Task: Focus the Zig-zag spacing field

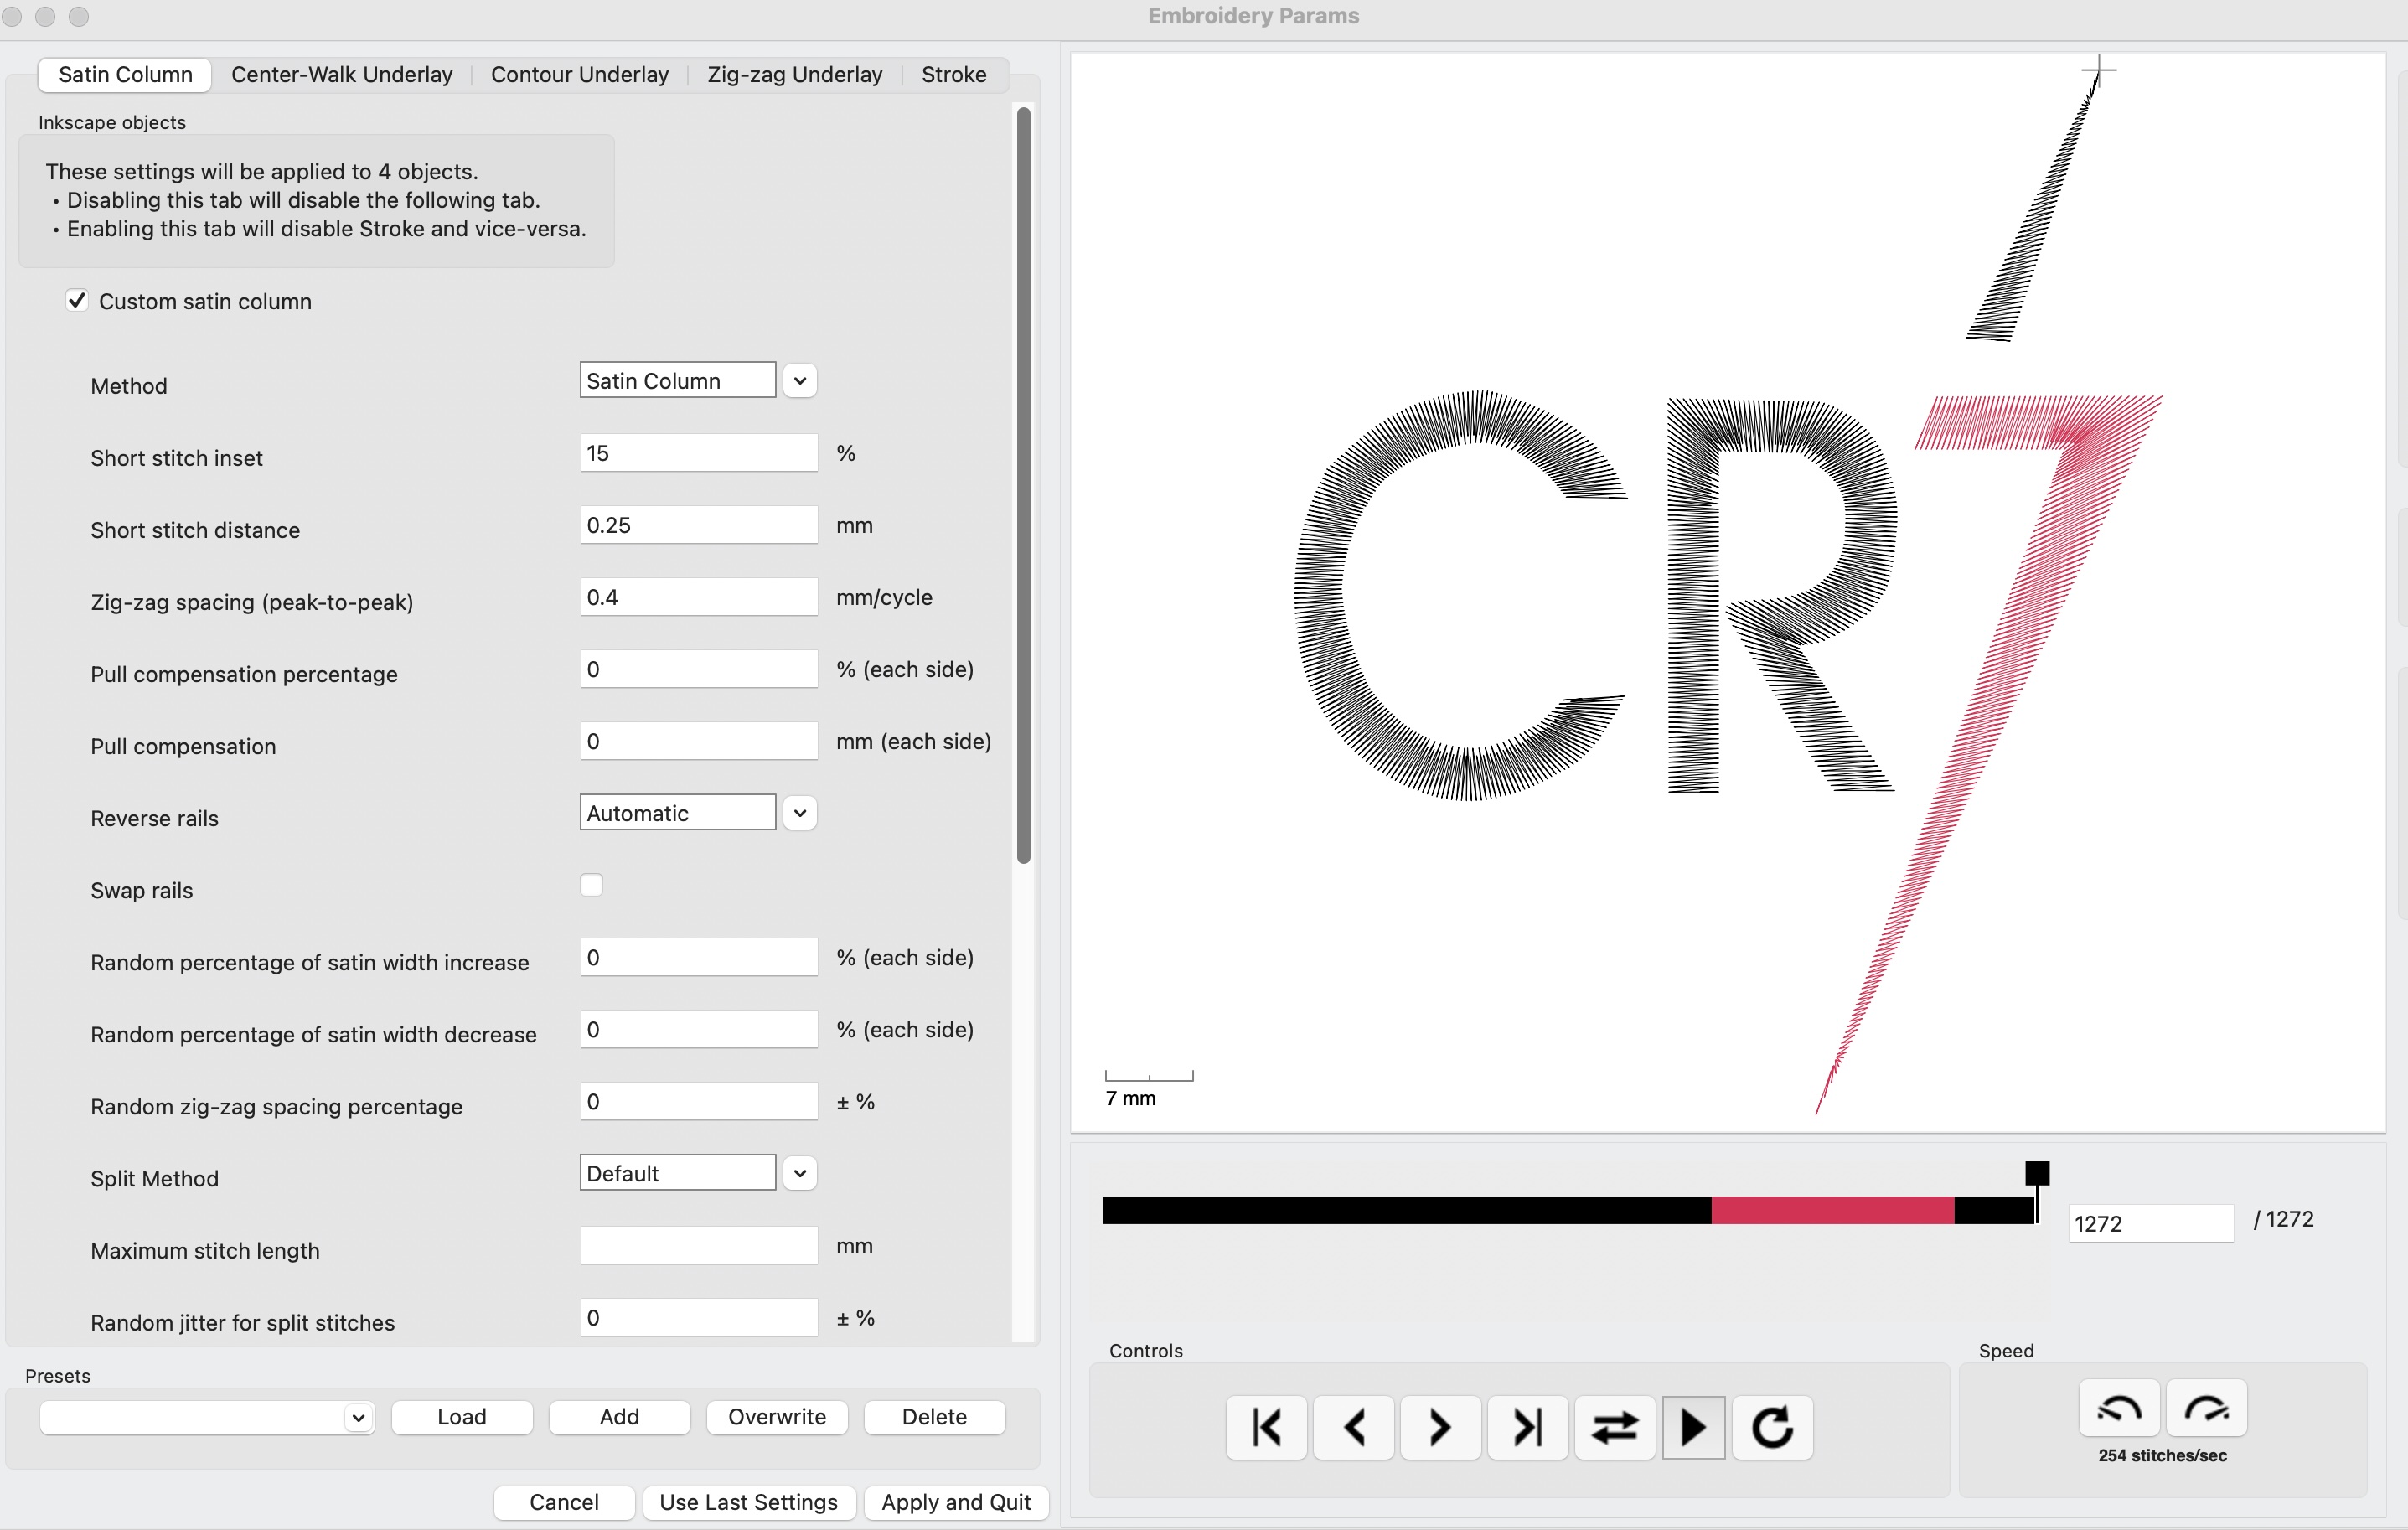Action: click(699, 597)
